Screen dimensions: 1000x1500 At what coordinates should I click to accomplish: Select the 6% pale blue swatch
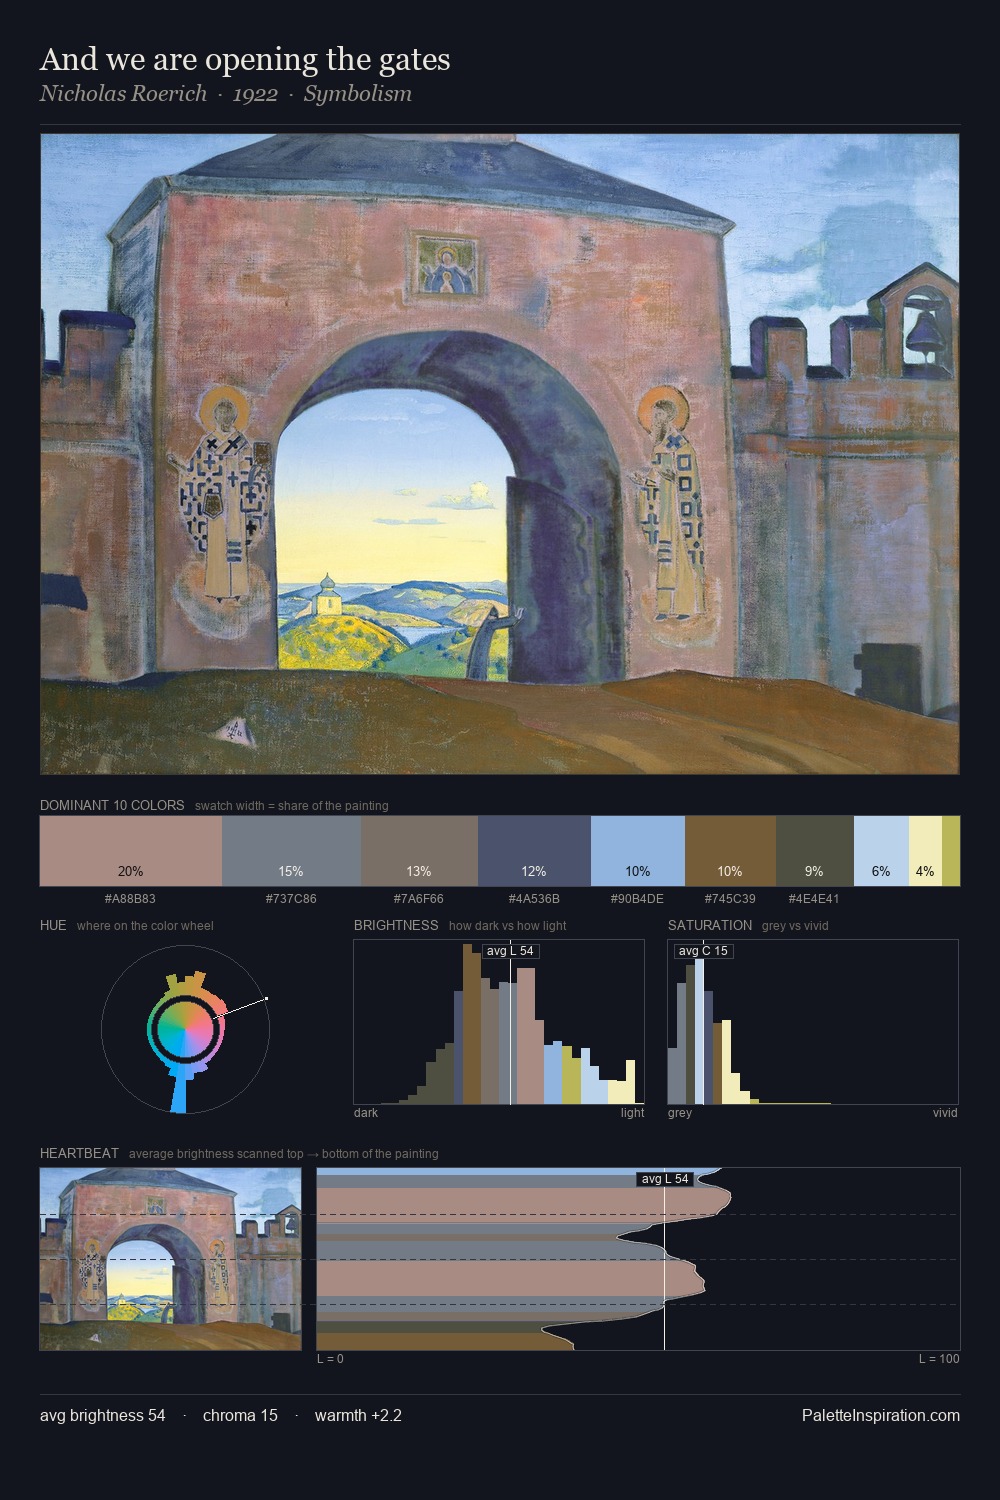click(x=881, y=851)
